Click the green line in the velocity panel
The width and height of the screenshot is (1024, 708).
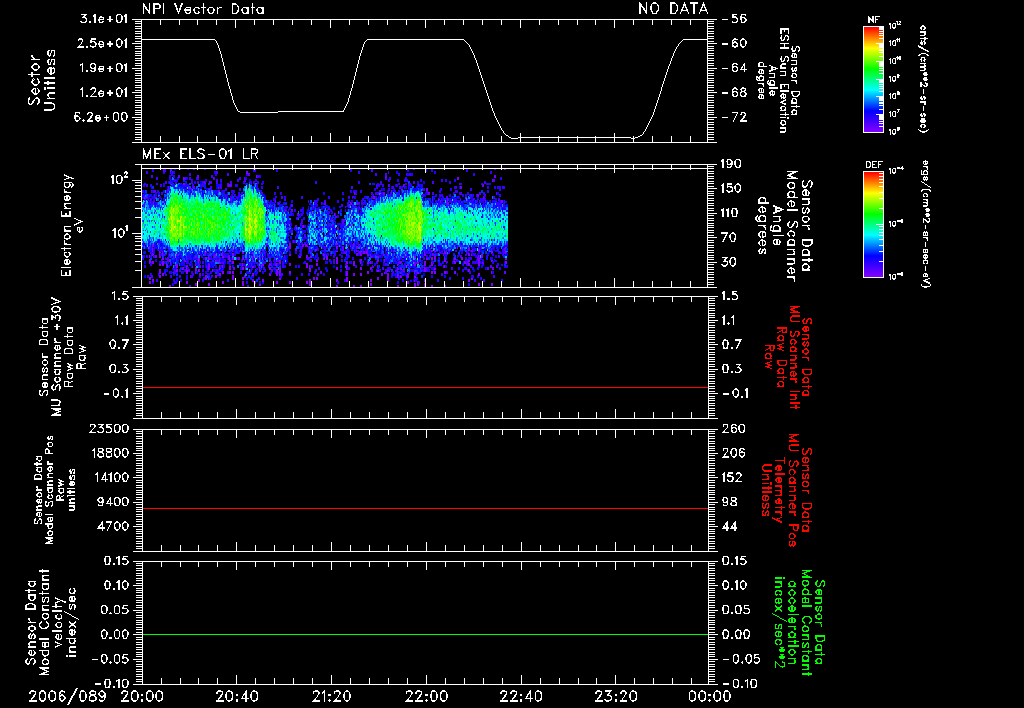[424, 634]
